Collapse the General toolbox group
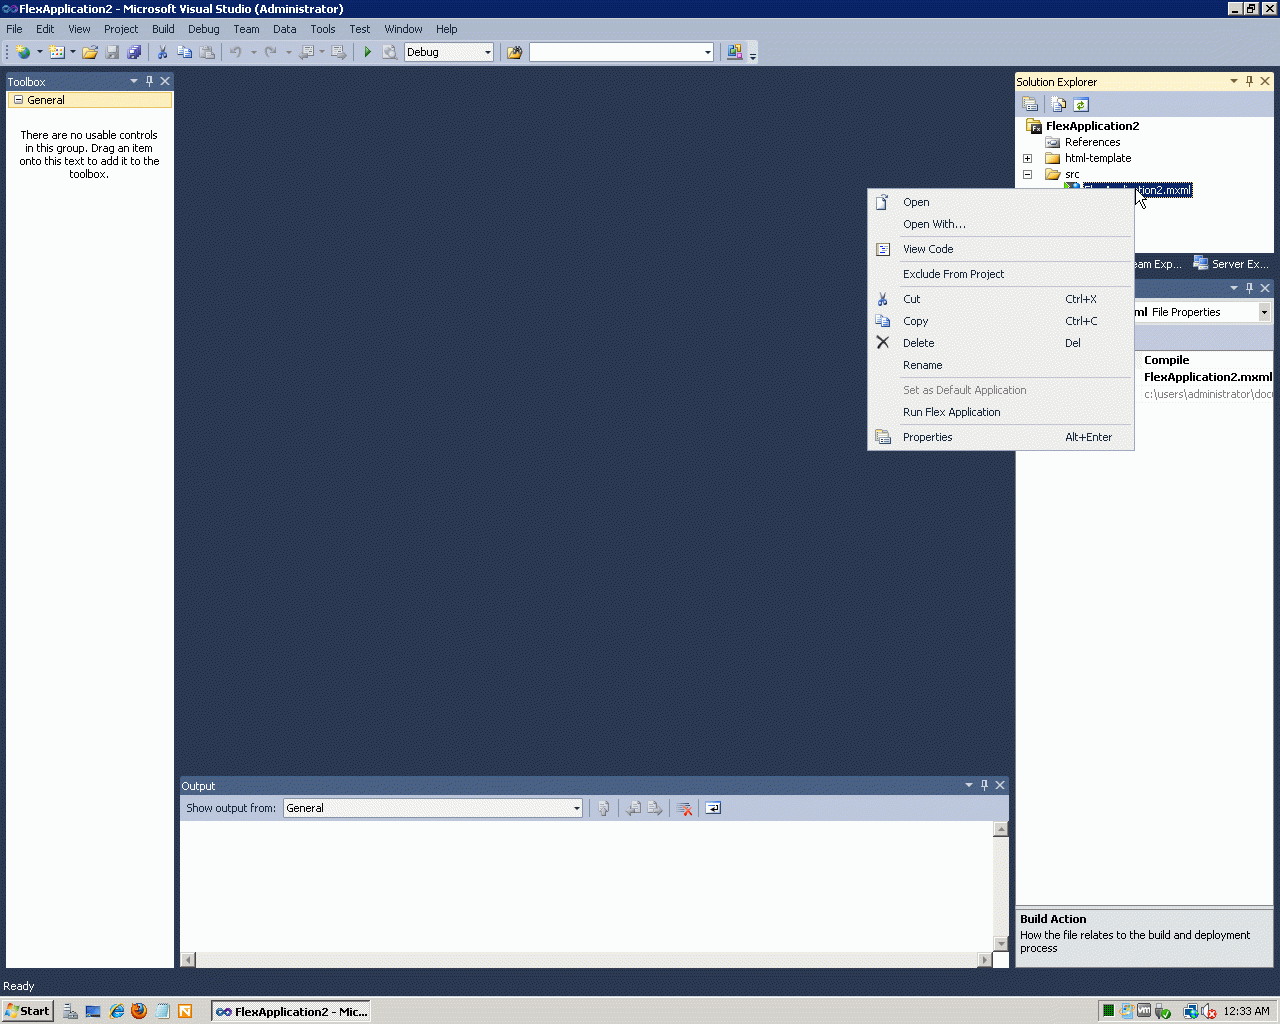The width and height of the screenshot is (1280, 1024). pyautogui.click(x=18, y=100)
